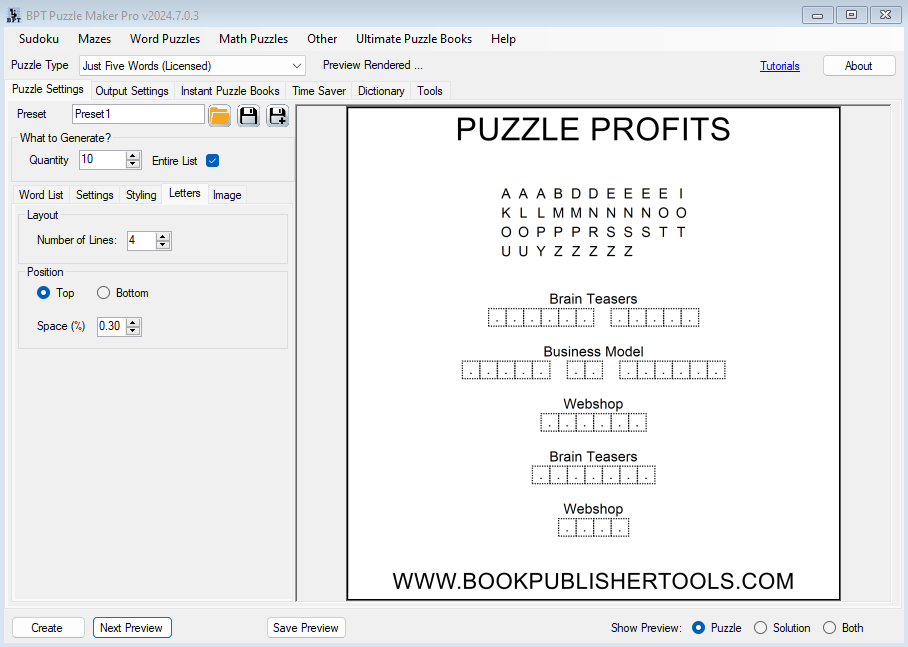
Task: Click the save-as-new preset icon
Action: pos(277,115)
